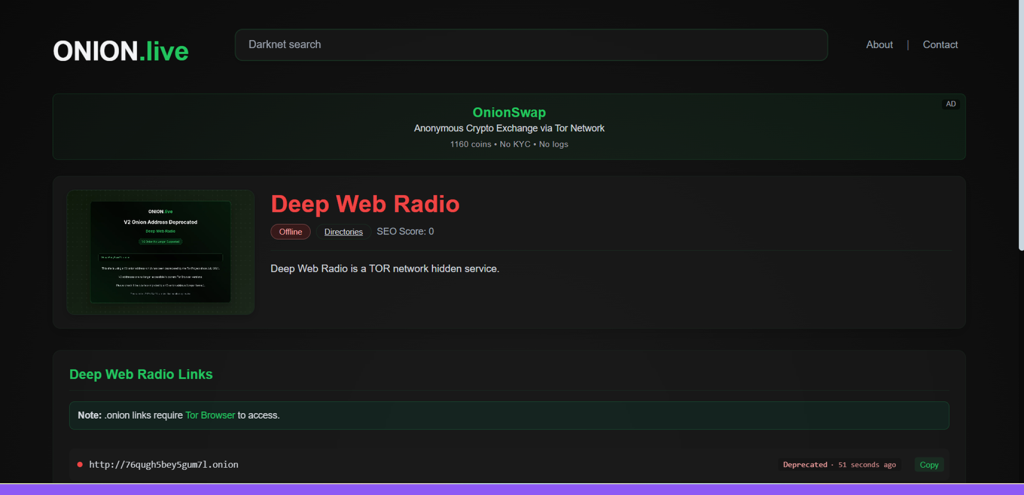Open the OnionSwap ad title link
Screen dimensions: 1024x495
[509, 112]
